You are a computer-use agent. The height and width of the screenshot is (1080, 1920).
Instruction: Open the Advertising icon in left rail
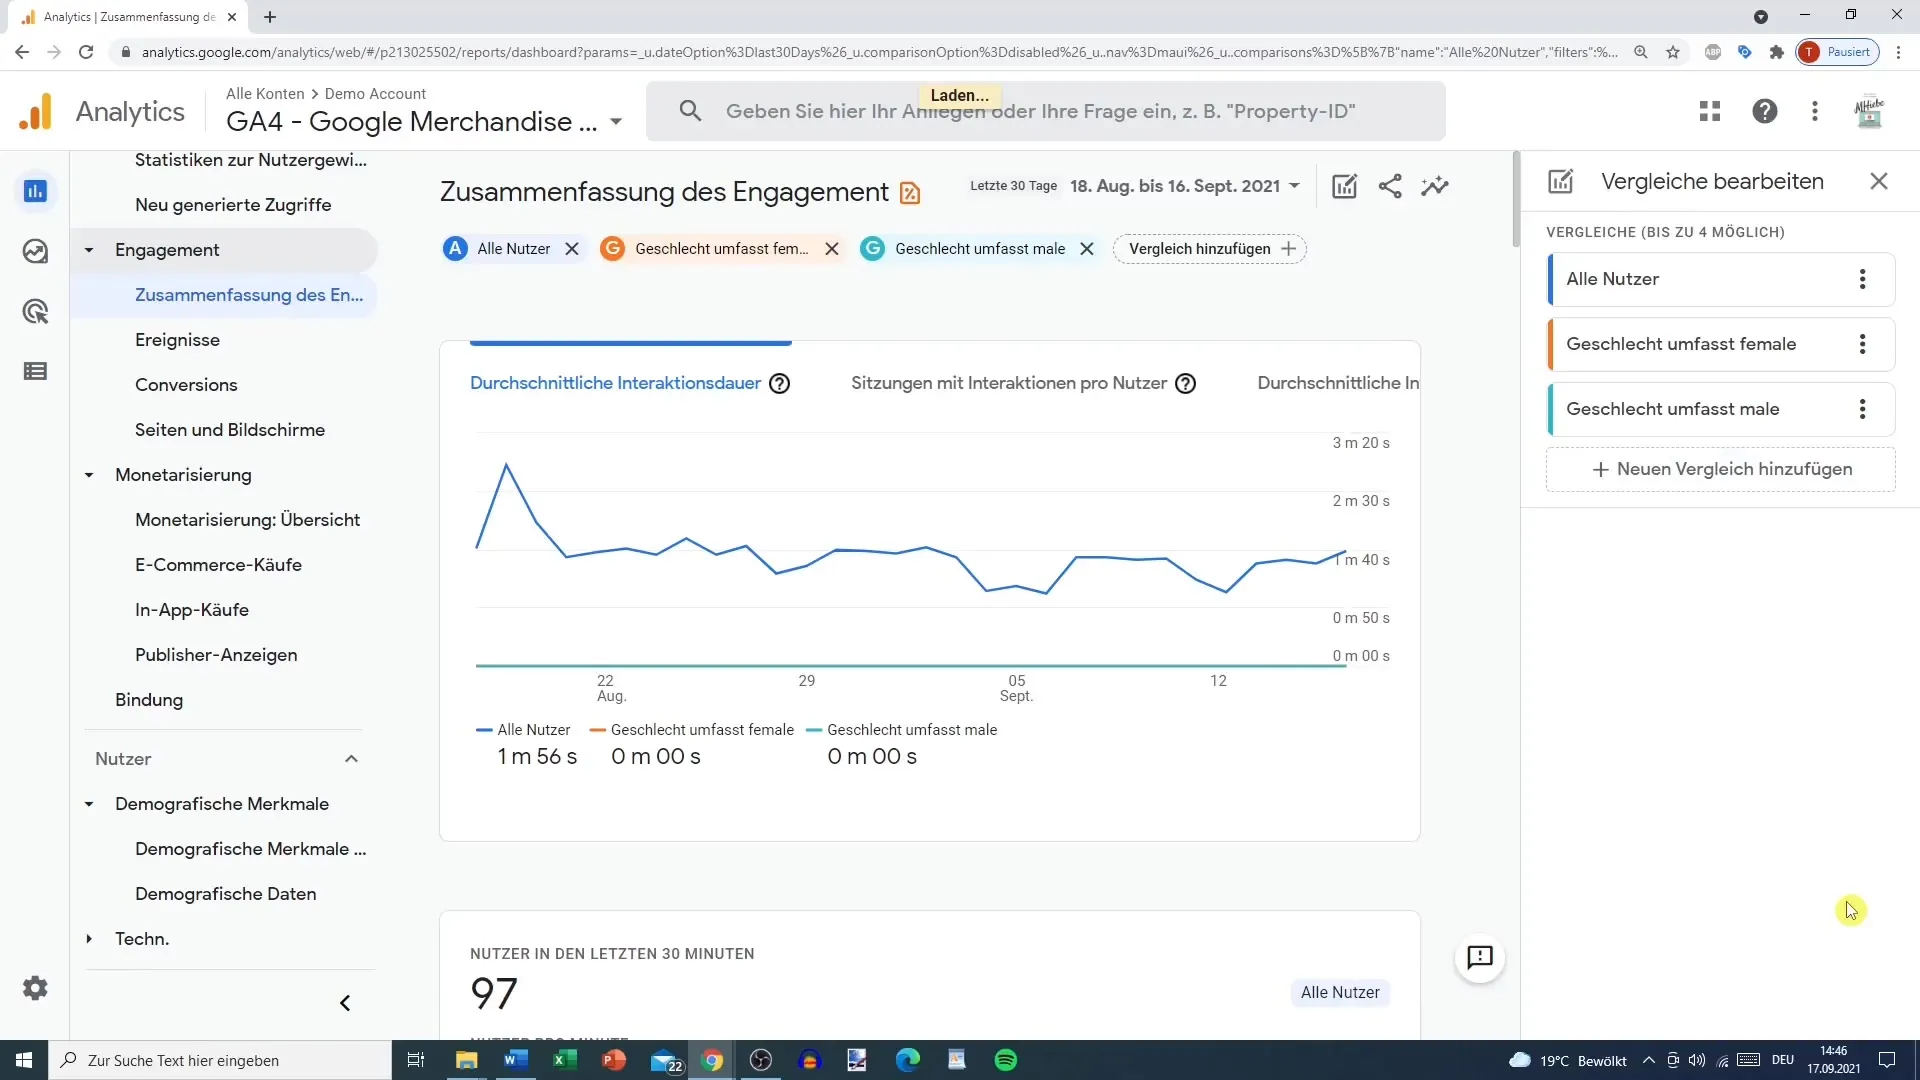coord(35,311)
